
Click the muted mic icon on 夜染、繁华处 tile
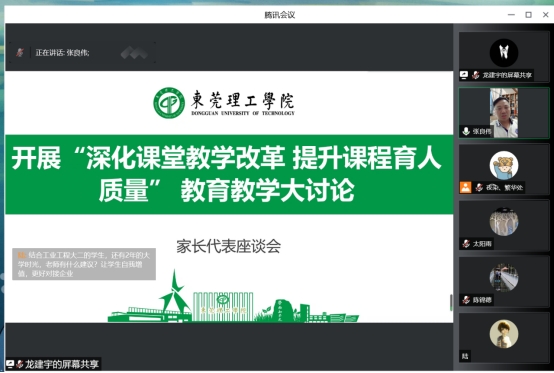point(479,187)
